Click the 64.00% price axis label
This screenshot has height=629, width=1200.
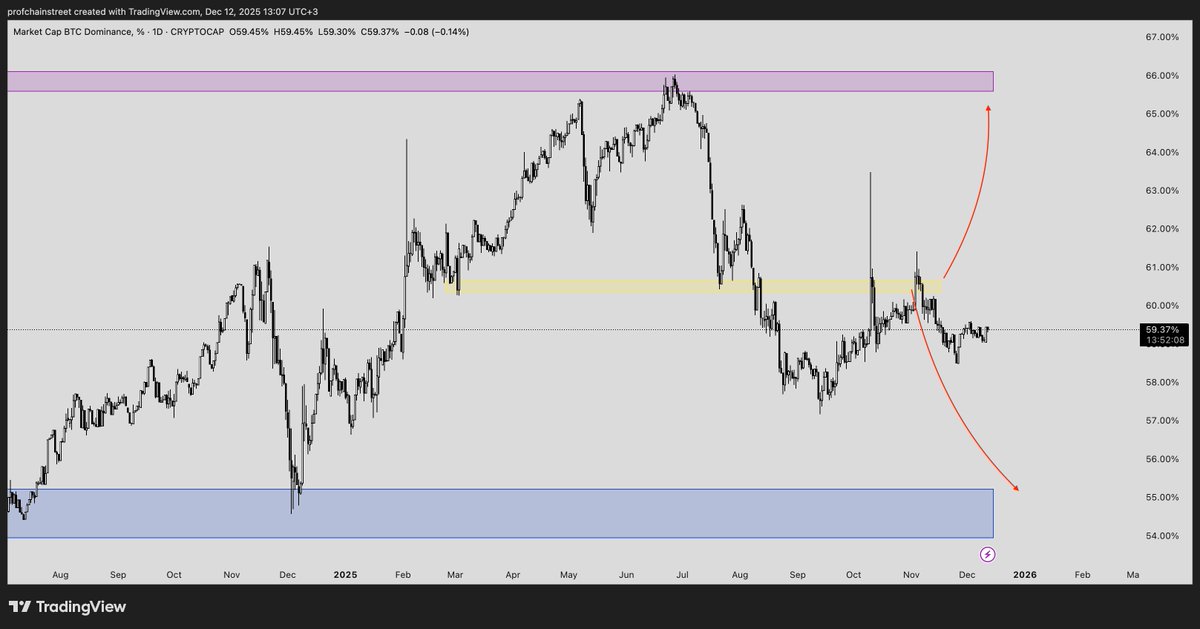[x=1162, y=152]
